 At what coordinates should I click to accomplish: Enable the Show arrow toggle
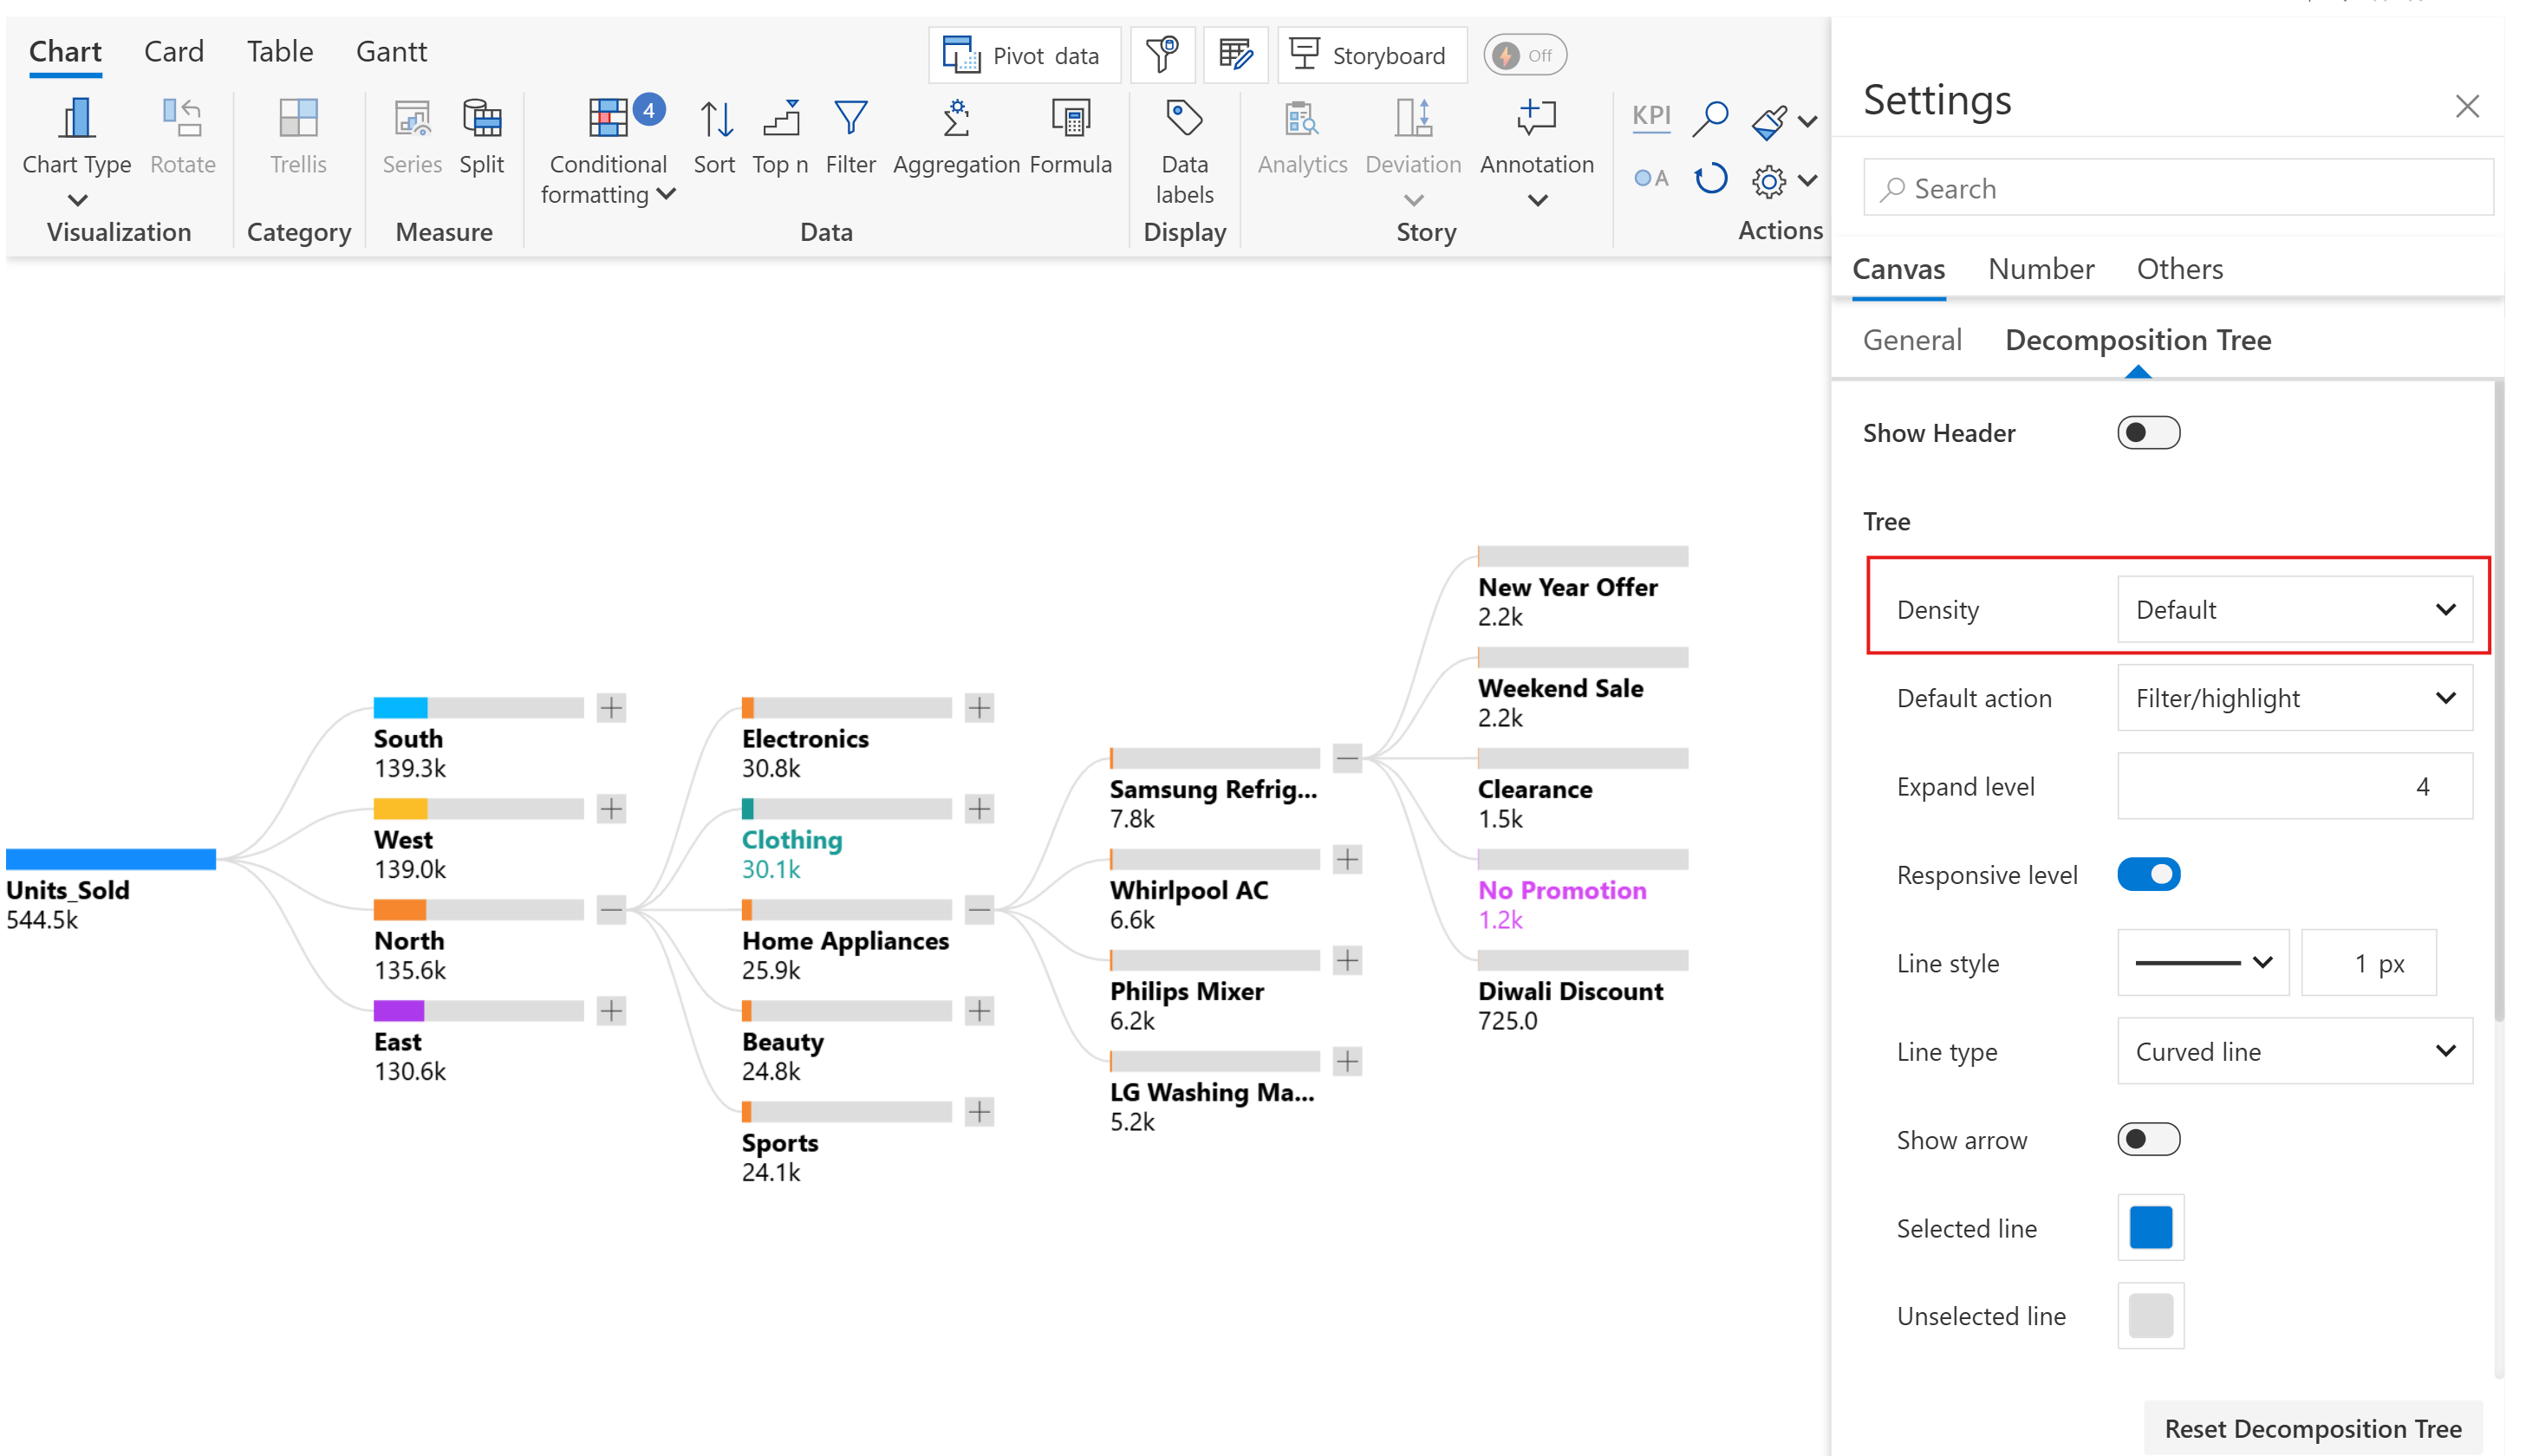coord(2147,1139)
